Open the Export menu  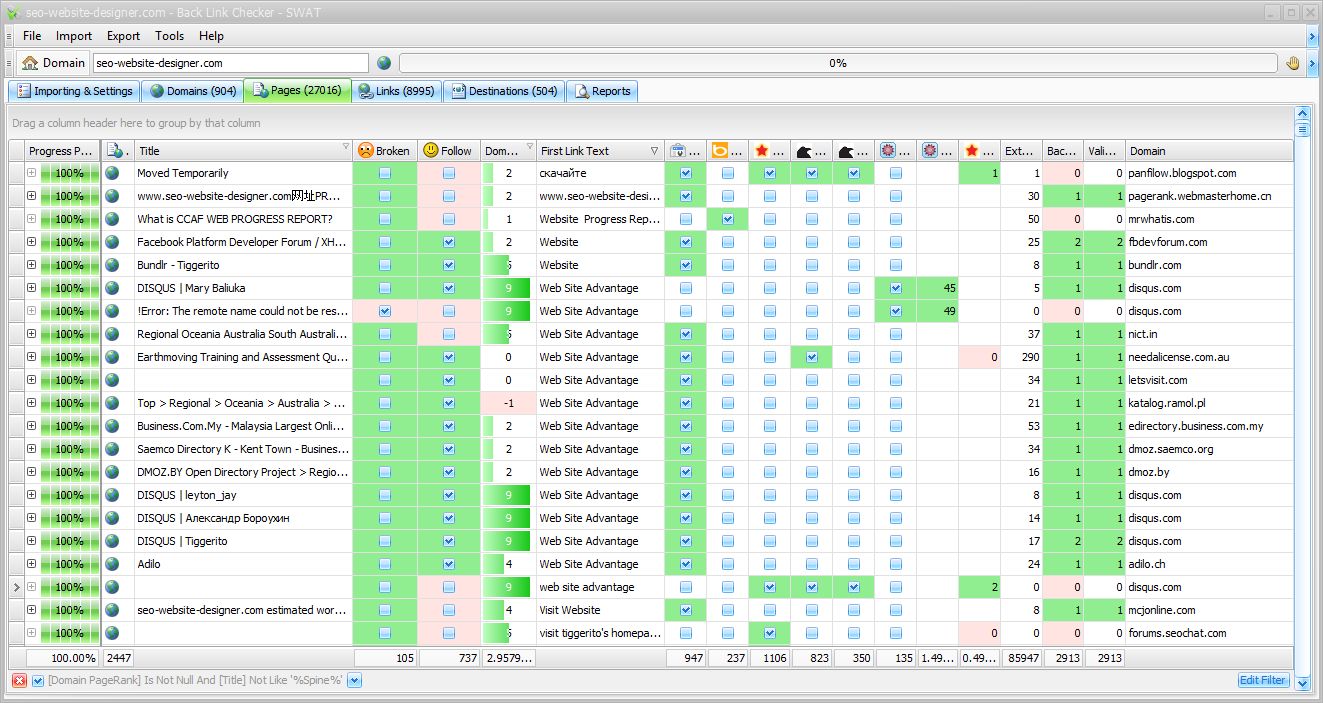point(123,36)
